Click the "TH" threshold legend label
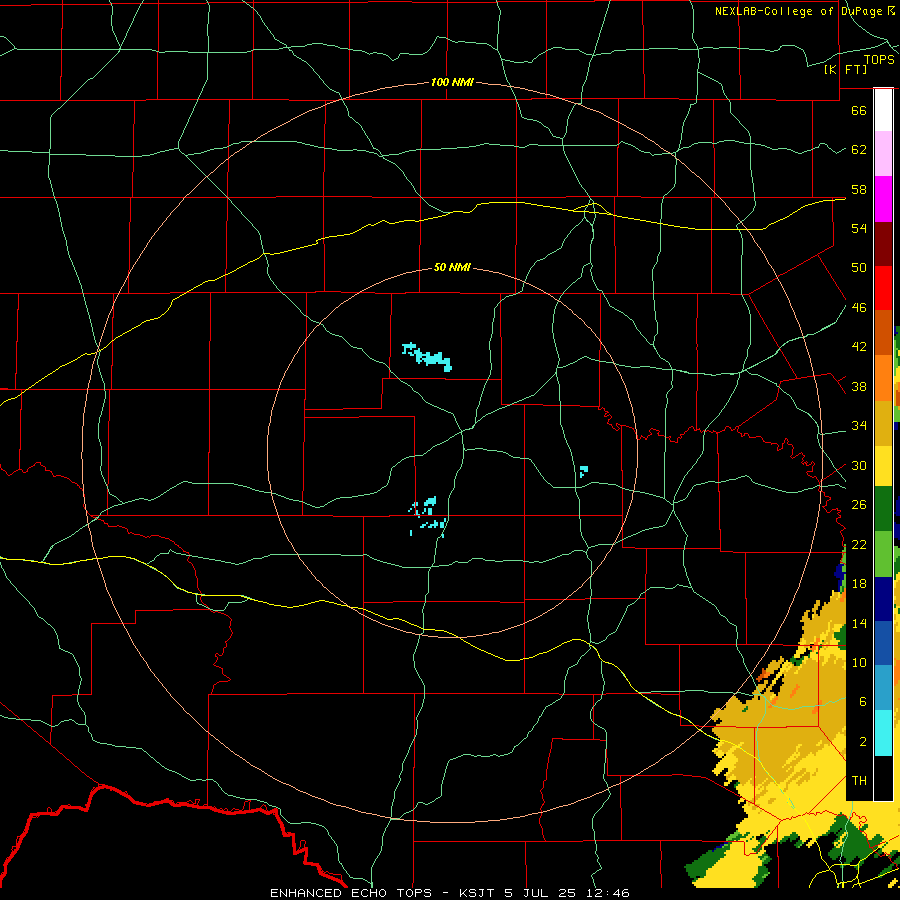900x900 pixels. click(859, 781)
